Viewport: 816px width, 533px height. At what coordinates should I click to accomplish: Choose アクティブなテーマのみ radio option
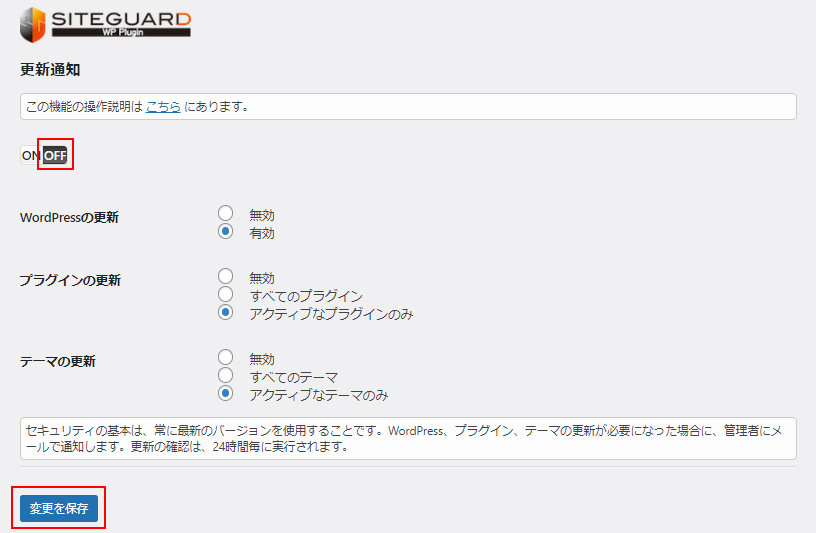(x=225, y=394)
